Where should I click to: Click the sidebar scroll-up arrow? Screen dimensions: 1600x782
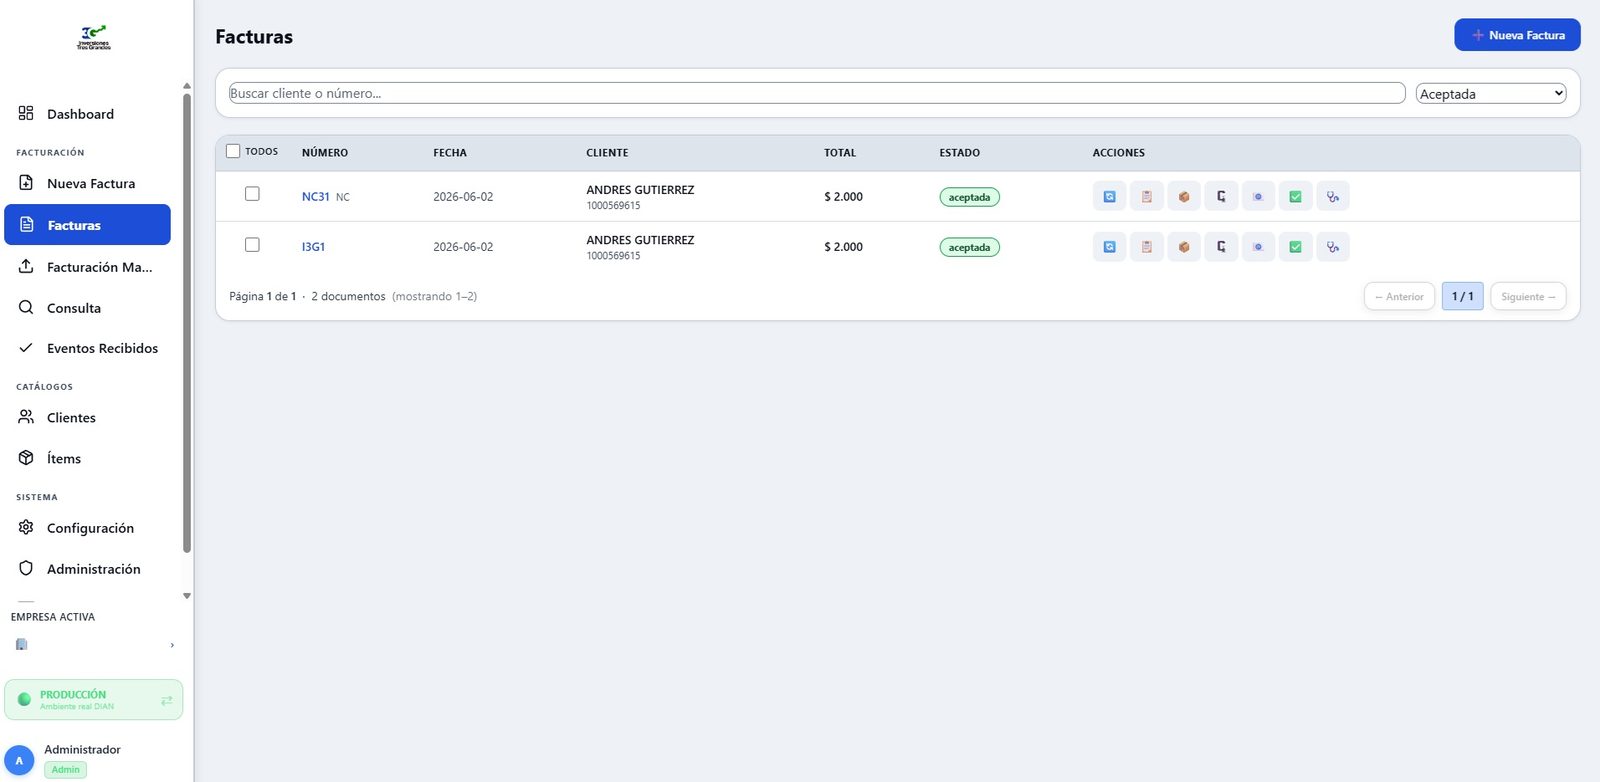(x=187, y=86)
